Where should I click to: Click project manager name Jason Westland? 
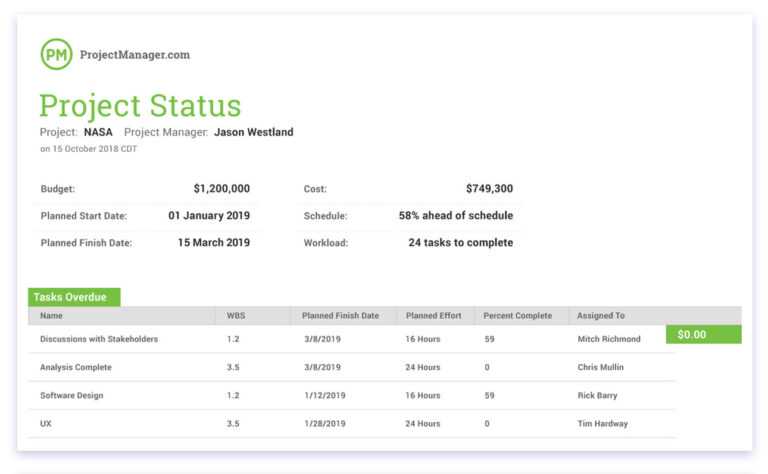coord(253,132)
